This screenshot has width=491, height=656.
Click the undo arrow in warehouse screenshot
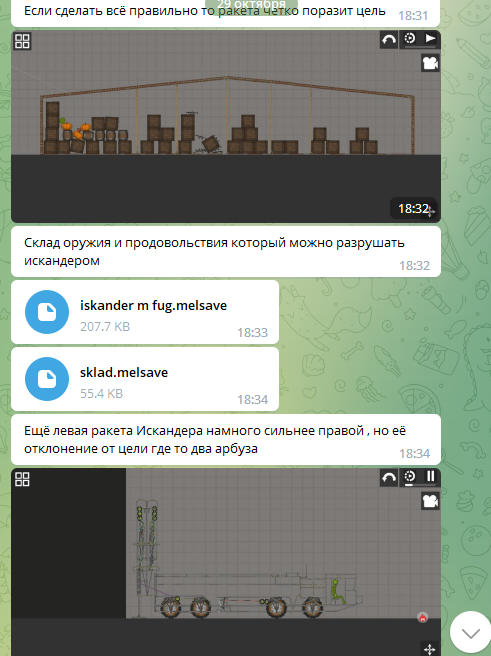(389, 40)
